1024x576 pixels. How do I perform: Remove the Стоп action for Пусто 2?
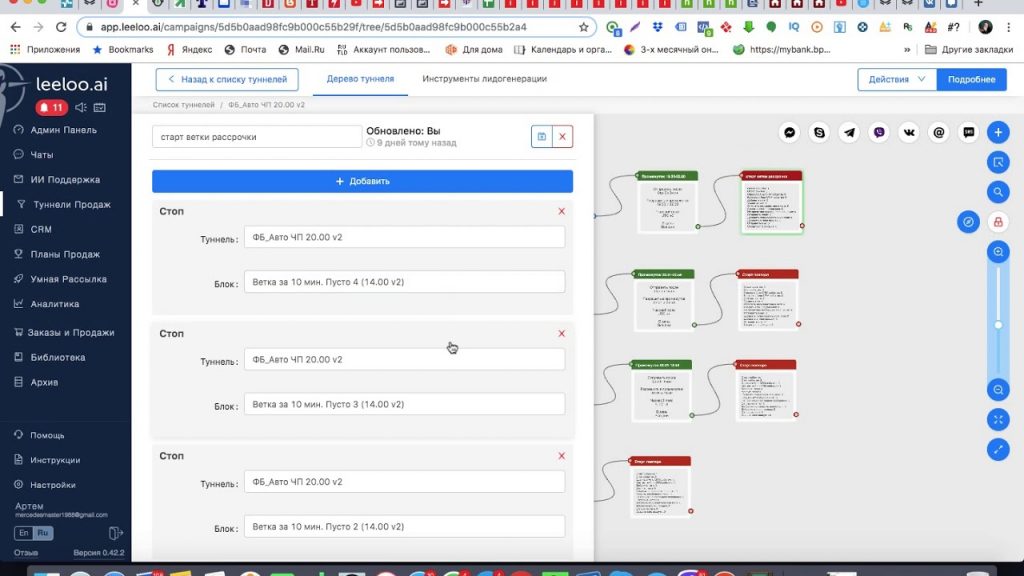point(562,456)
